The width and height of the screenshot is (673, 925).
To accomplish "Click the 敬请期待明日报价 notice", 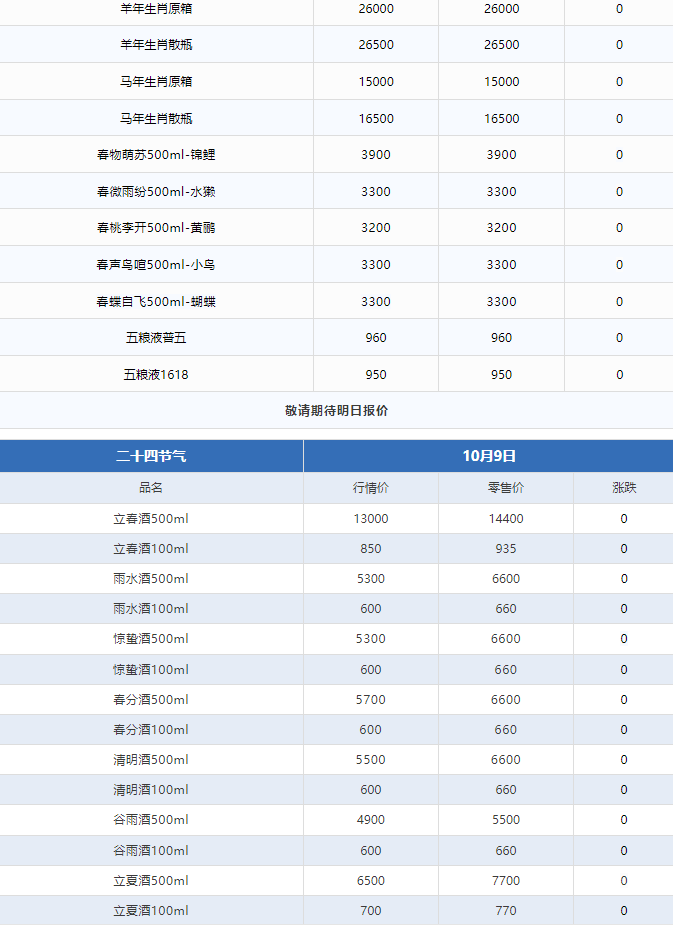I will (x=337, y=411).
